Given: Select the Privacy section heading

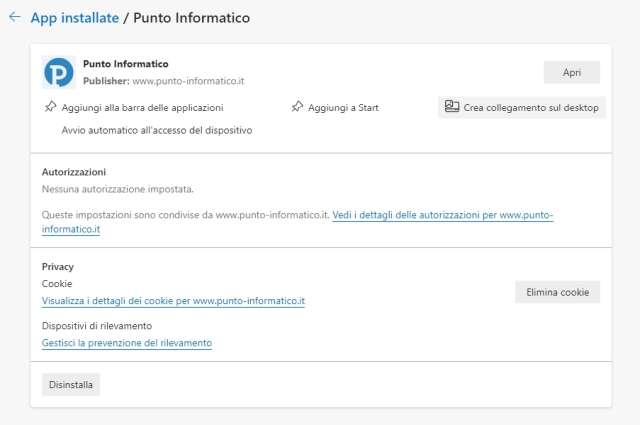Looking at the screenshot, I should pyautogui.click(x=58, y=267).
